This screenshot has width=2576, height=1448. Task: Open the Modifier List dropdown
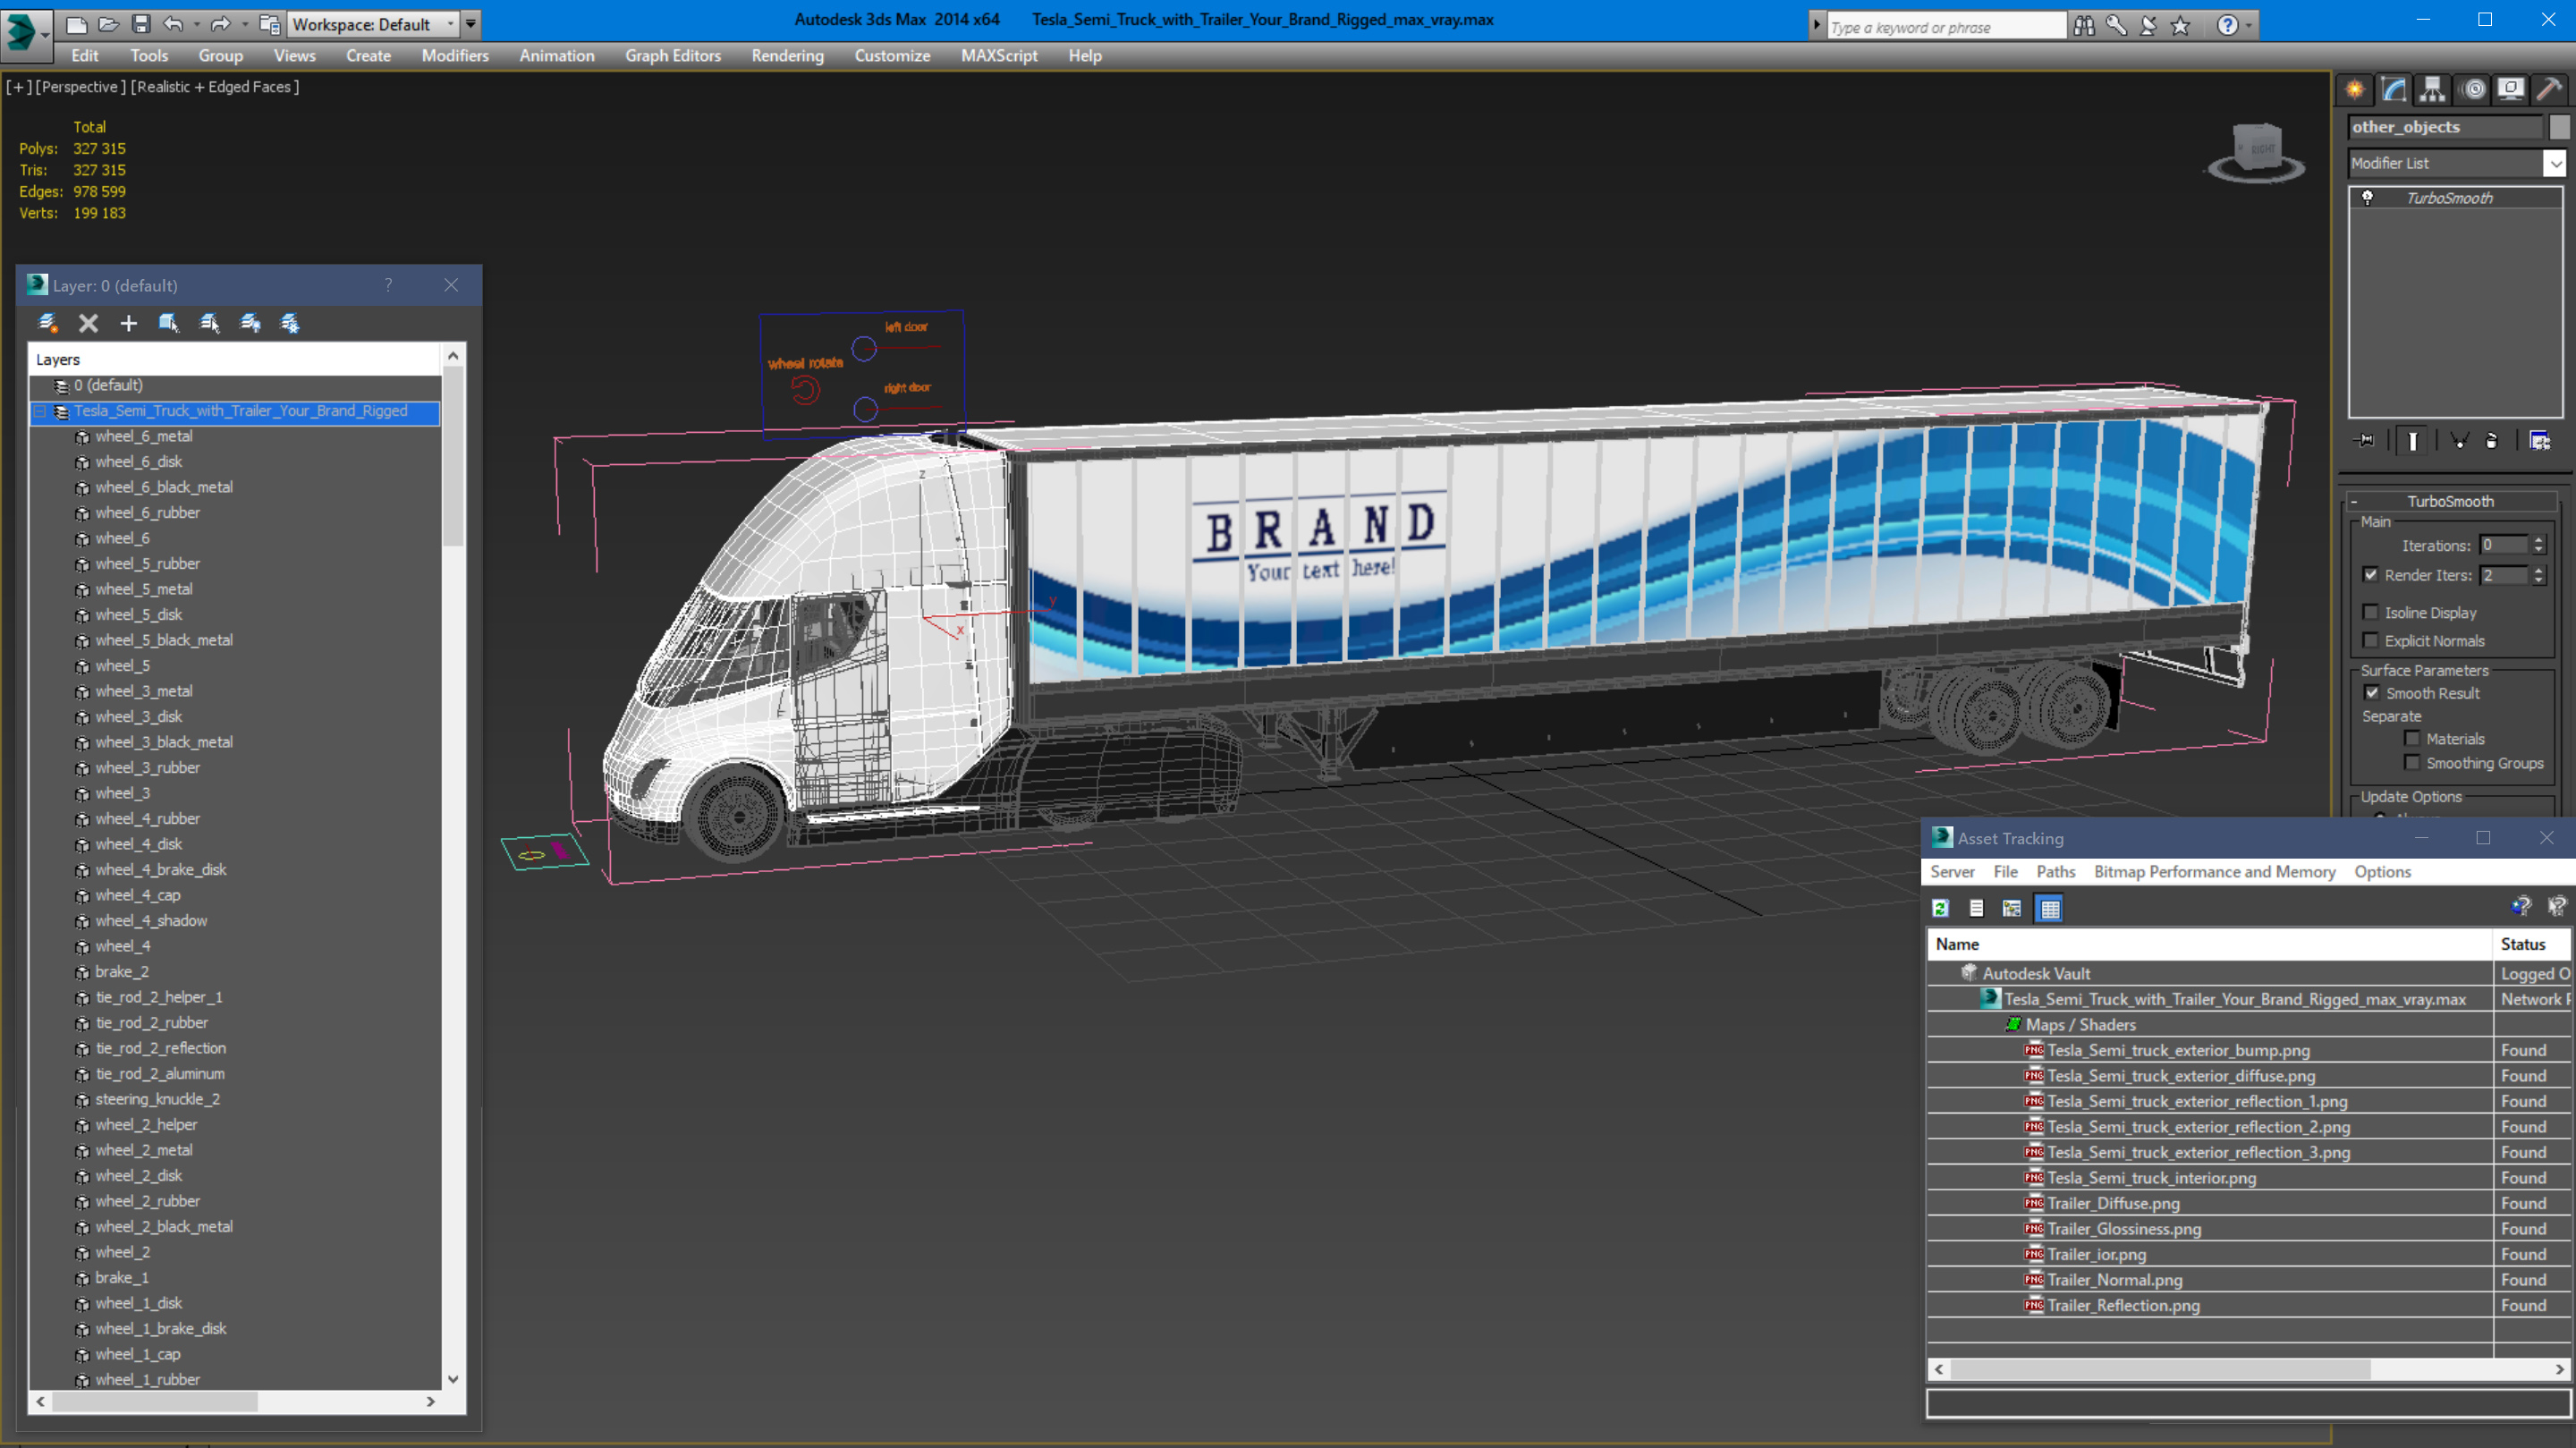point(2555,163)
